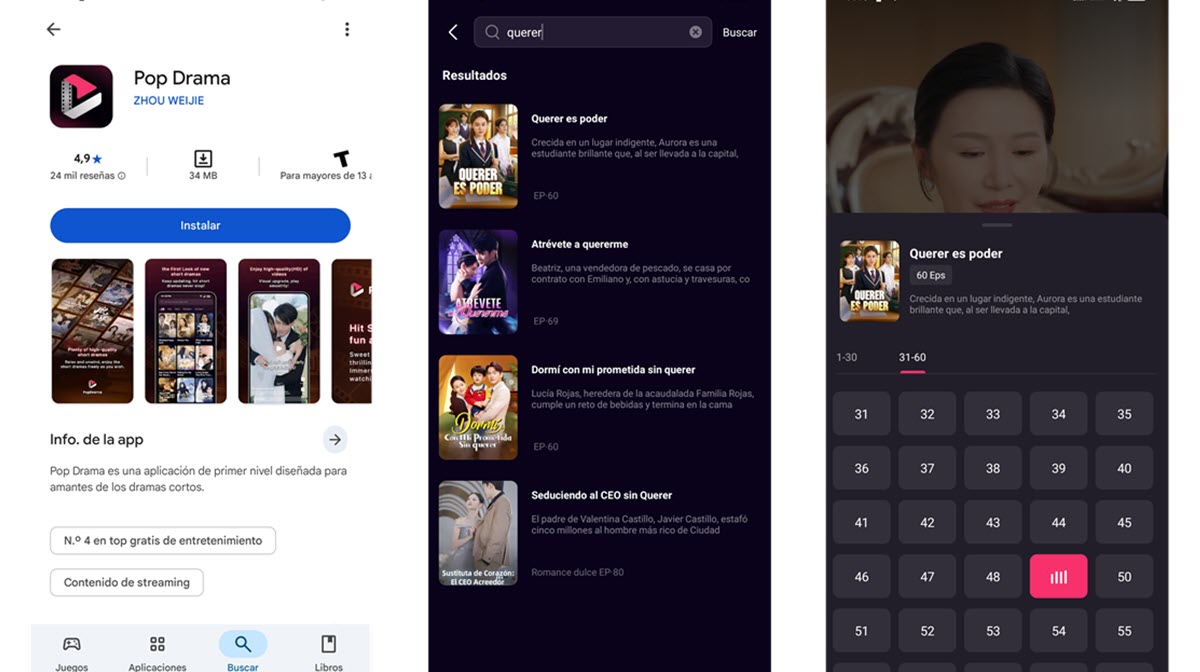Switch to Juegos tab

(72, 652)
